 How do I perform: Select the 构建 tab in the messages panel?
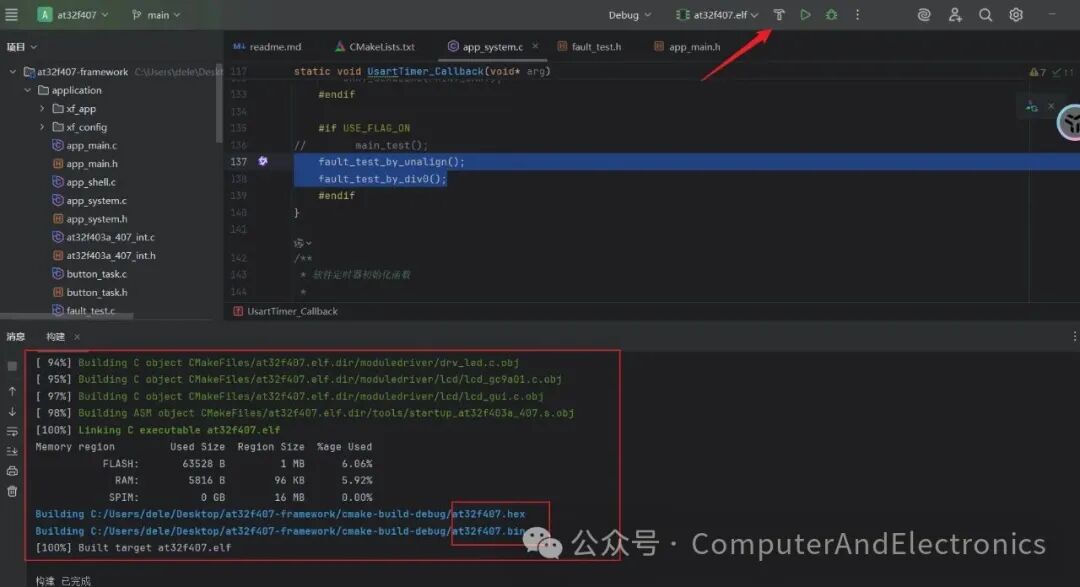(x=55, y=337)
